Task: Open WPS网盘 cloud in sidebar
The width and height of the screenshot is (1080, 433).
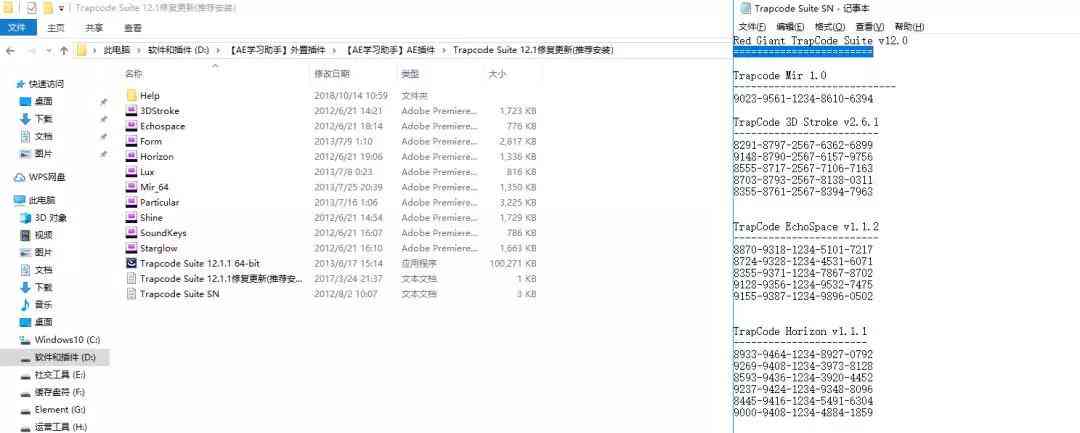Action: coord(20,177)
